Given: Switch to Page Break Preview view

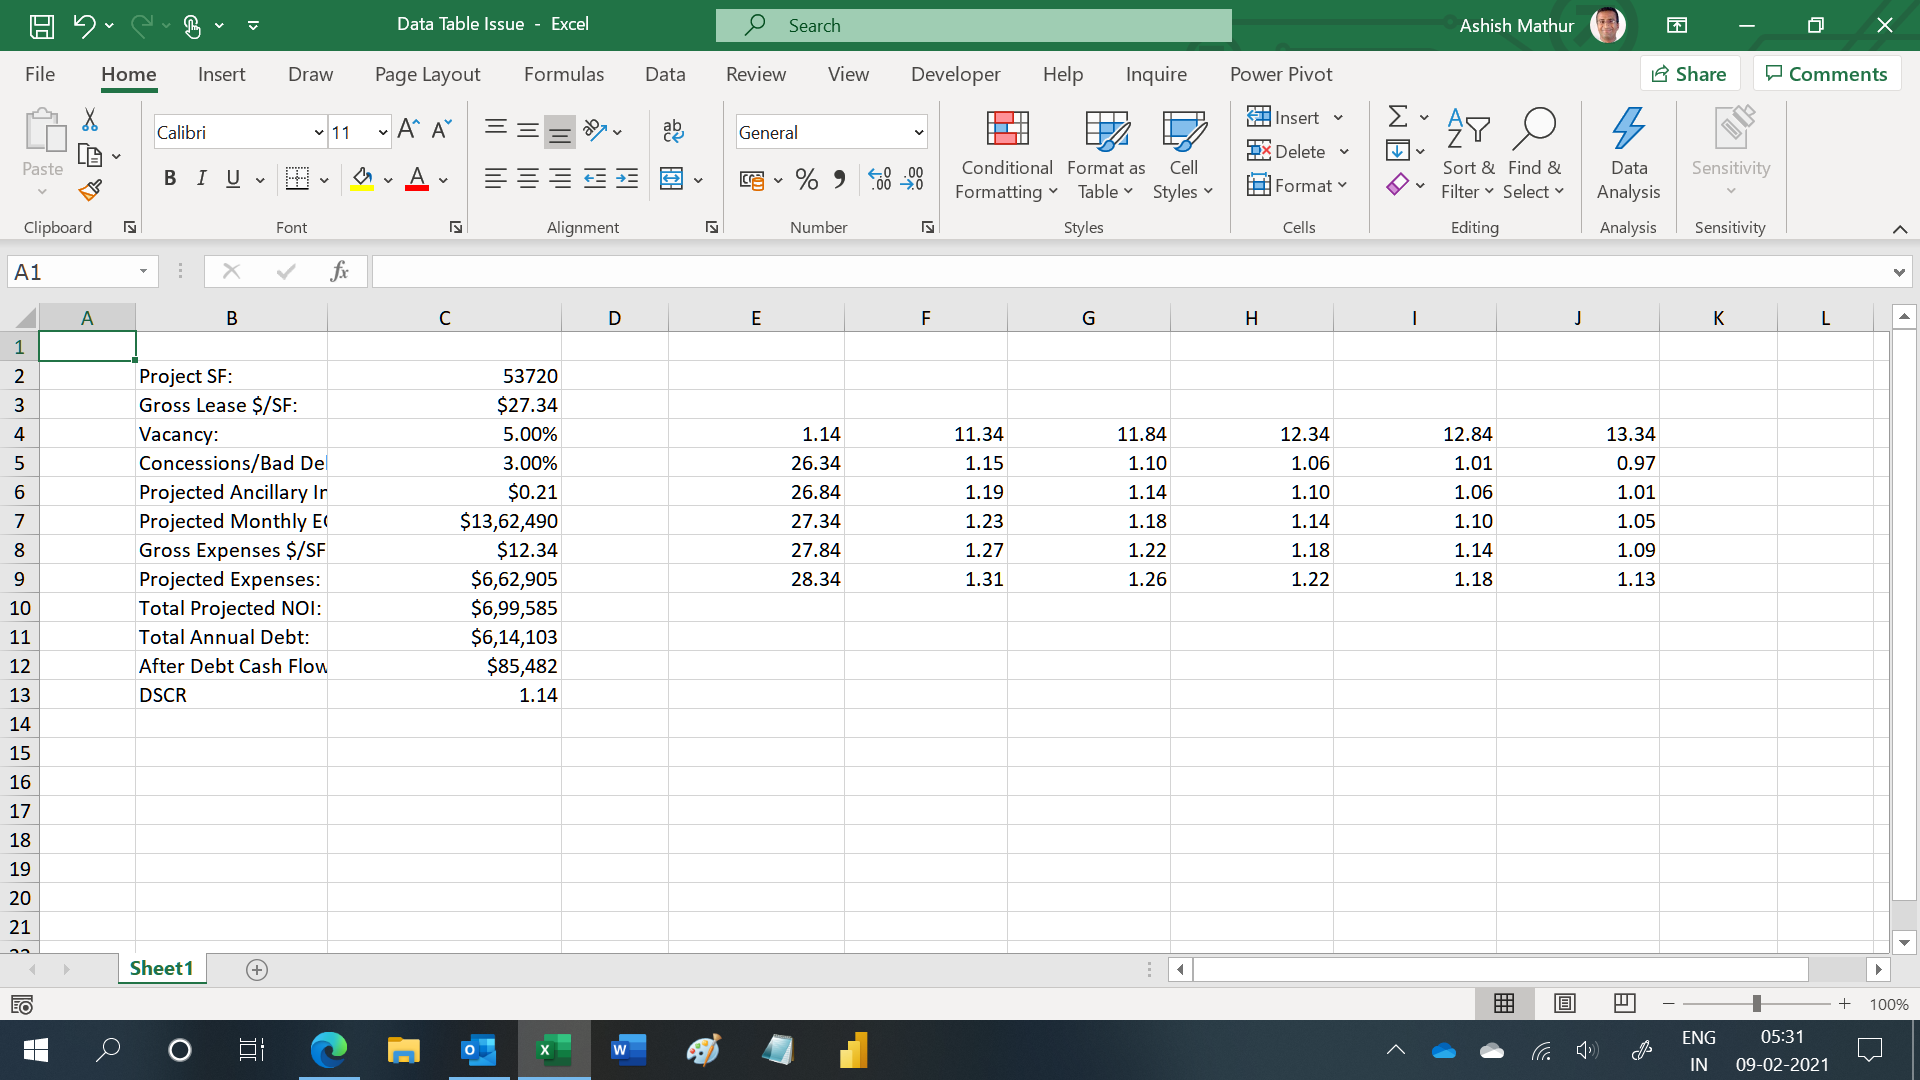Looking at the screenshot, I should [1625, 1003].
